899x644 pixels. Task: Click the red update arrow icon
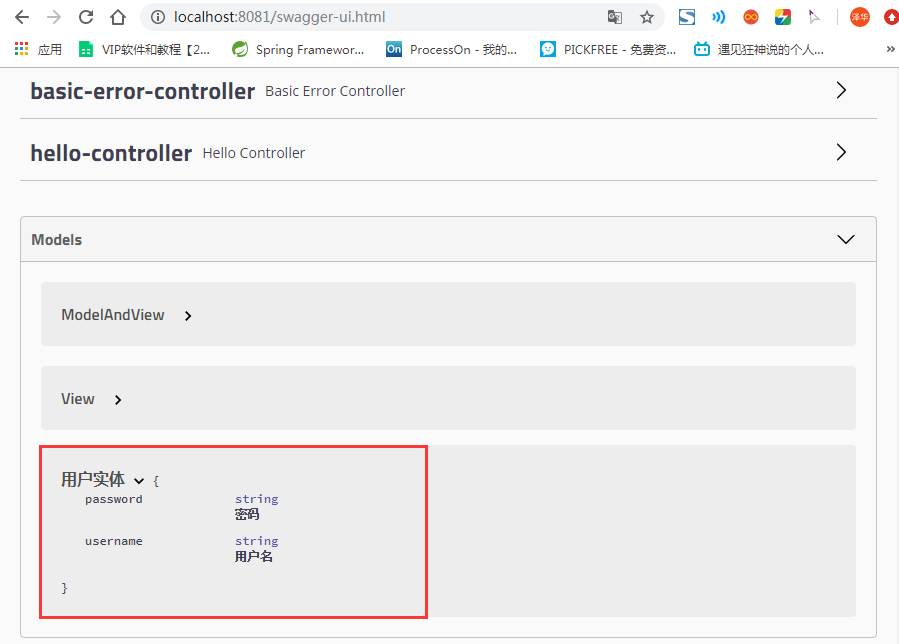point(892,17)
